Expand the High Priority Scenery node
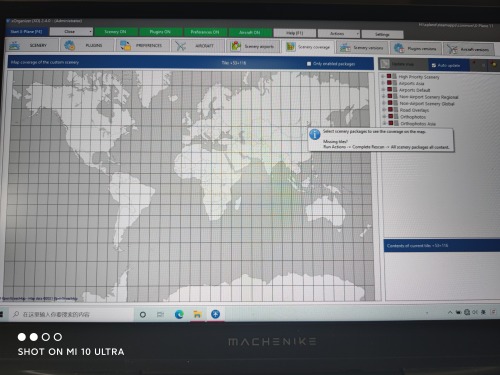Viewport: 500px width, 375px height. 383,76
